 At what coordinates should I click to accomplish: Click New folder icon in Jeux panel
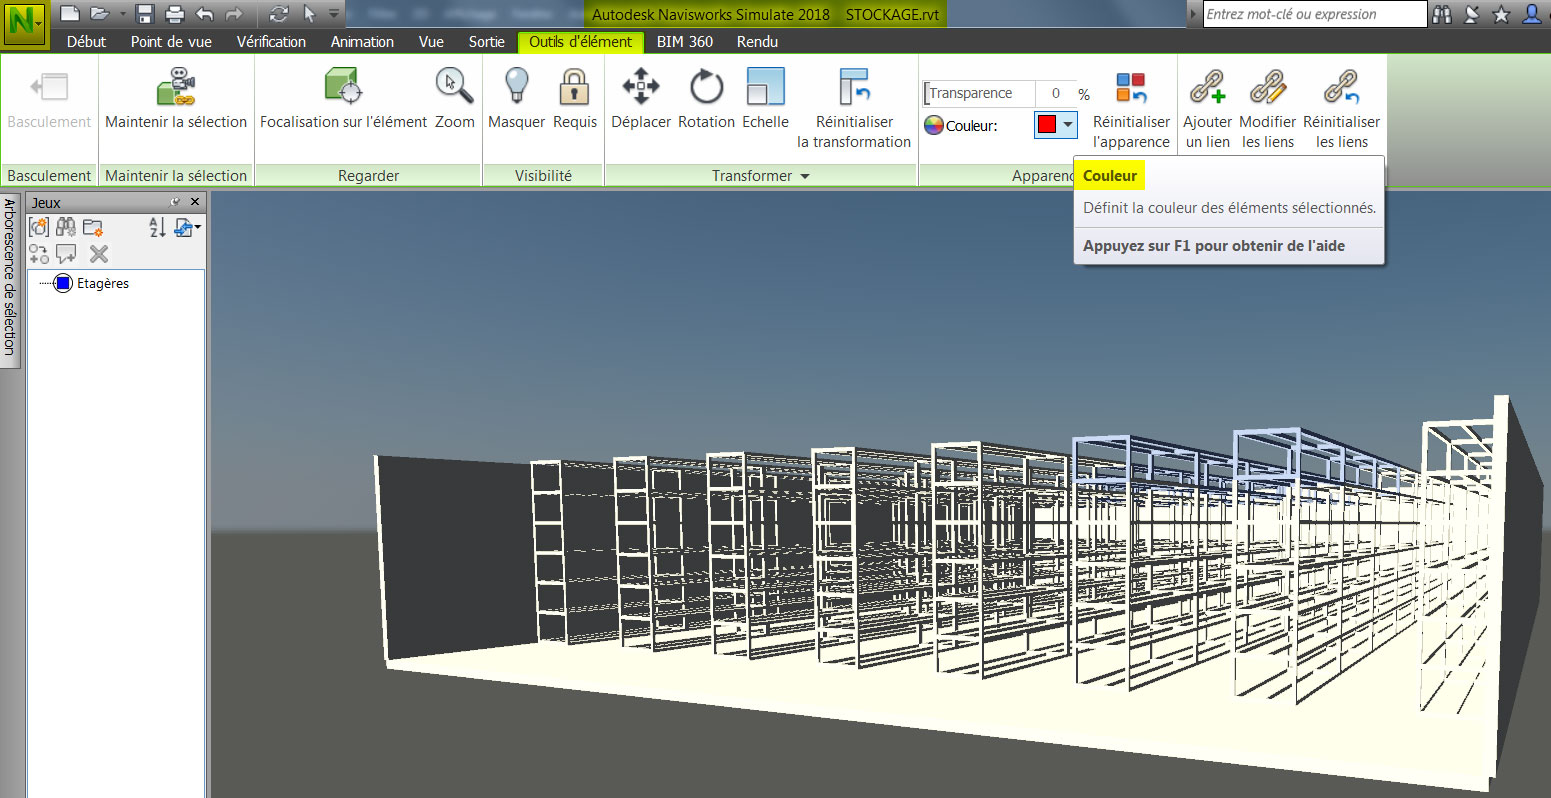coord(94,228)
